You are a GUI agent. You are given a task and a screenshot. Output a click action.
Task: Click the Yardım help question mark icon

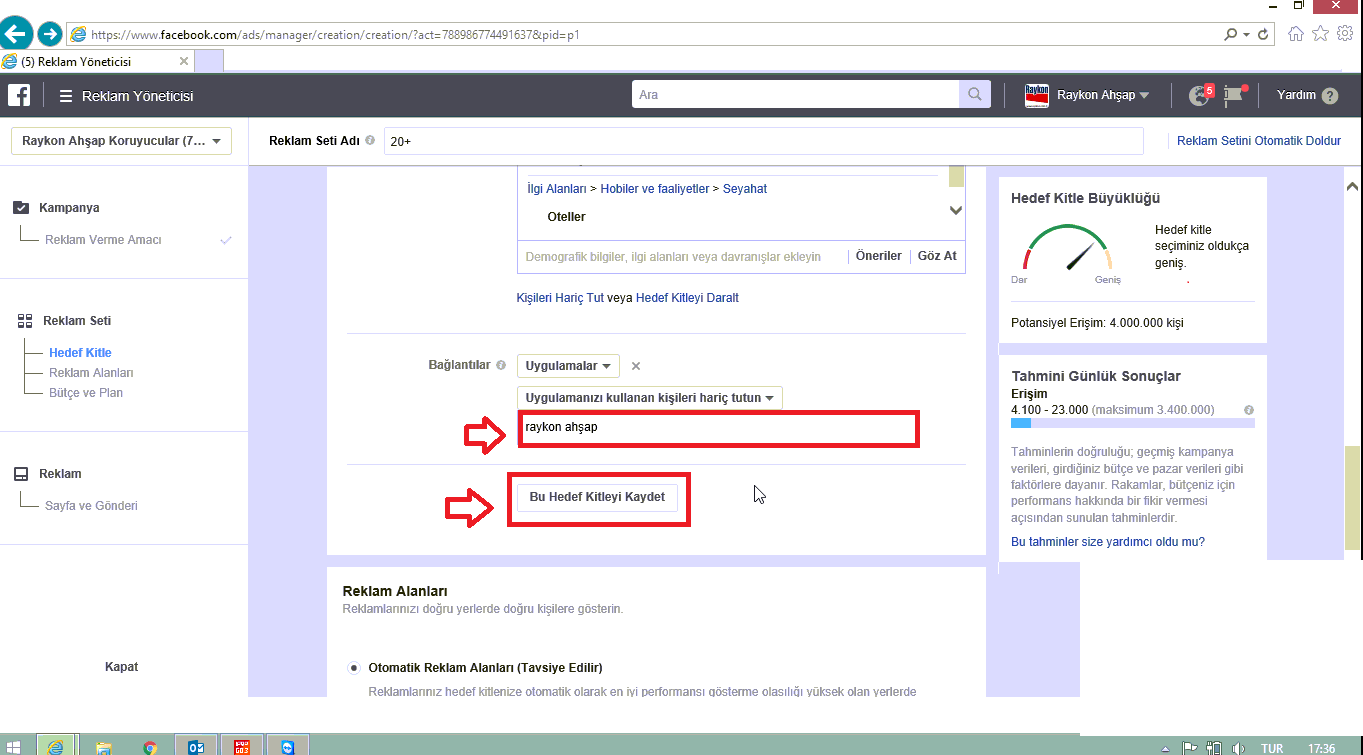[x=1329, y=96]
